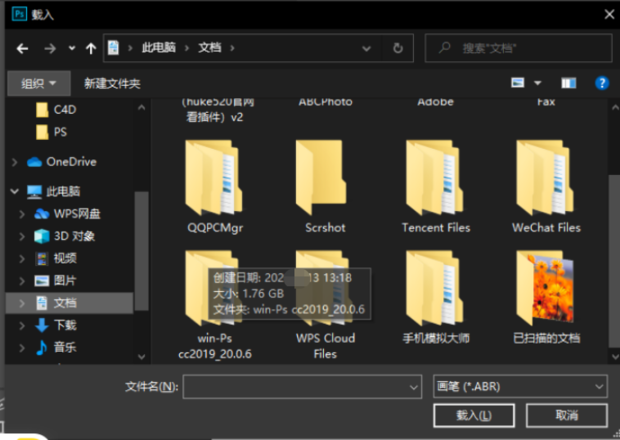The width and height of the screenshot is (620, 440).
Task: Select the C4D folder in sidebar
Action: [56, 110]
